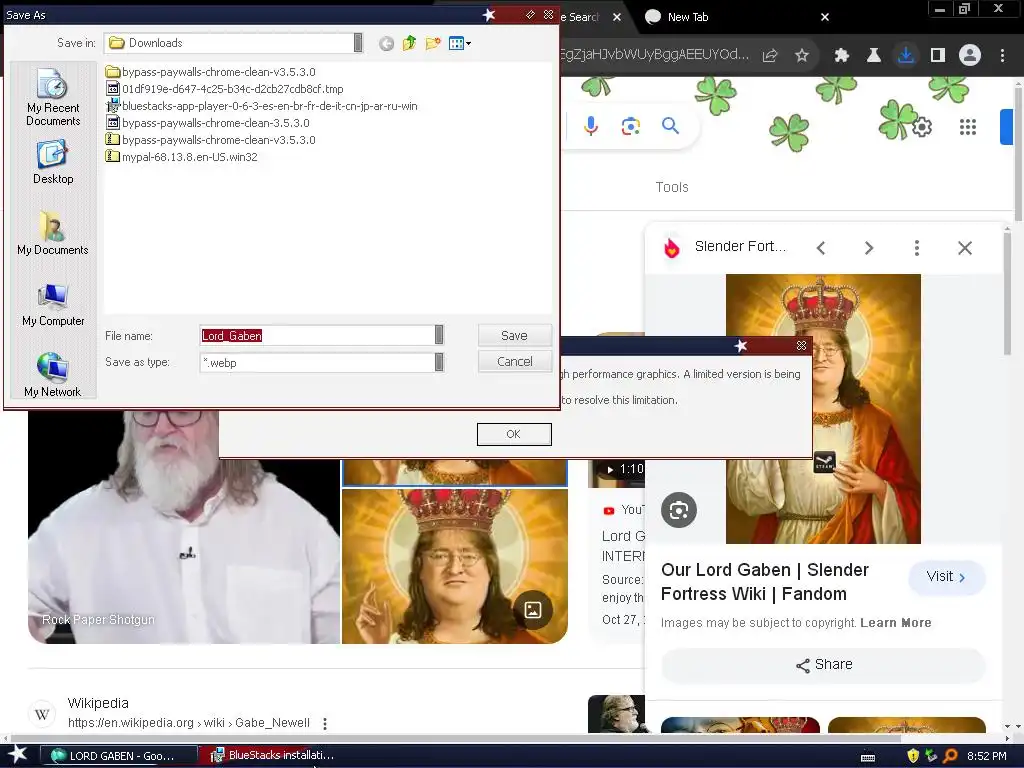Open Rock Paper Shotgun image thumbnail
This screenshot has width=1024, height=768.
point(184,526)
